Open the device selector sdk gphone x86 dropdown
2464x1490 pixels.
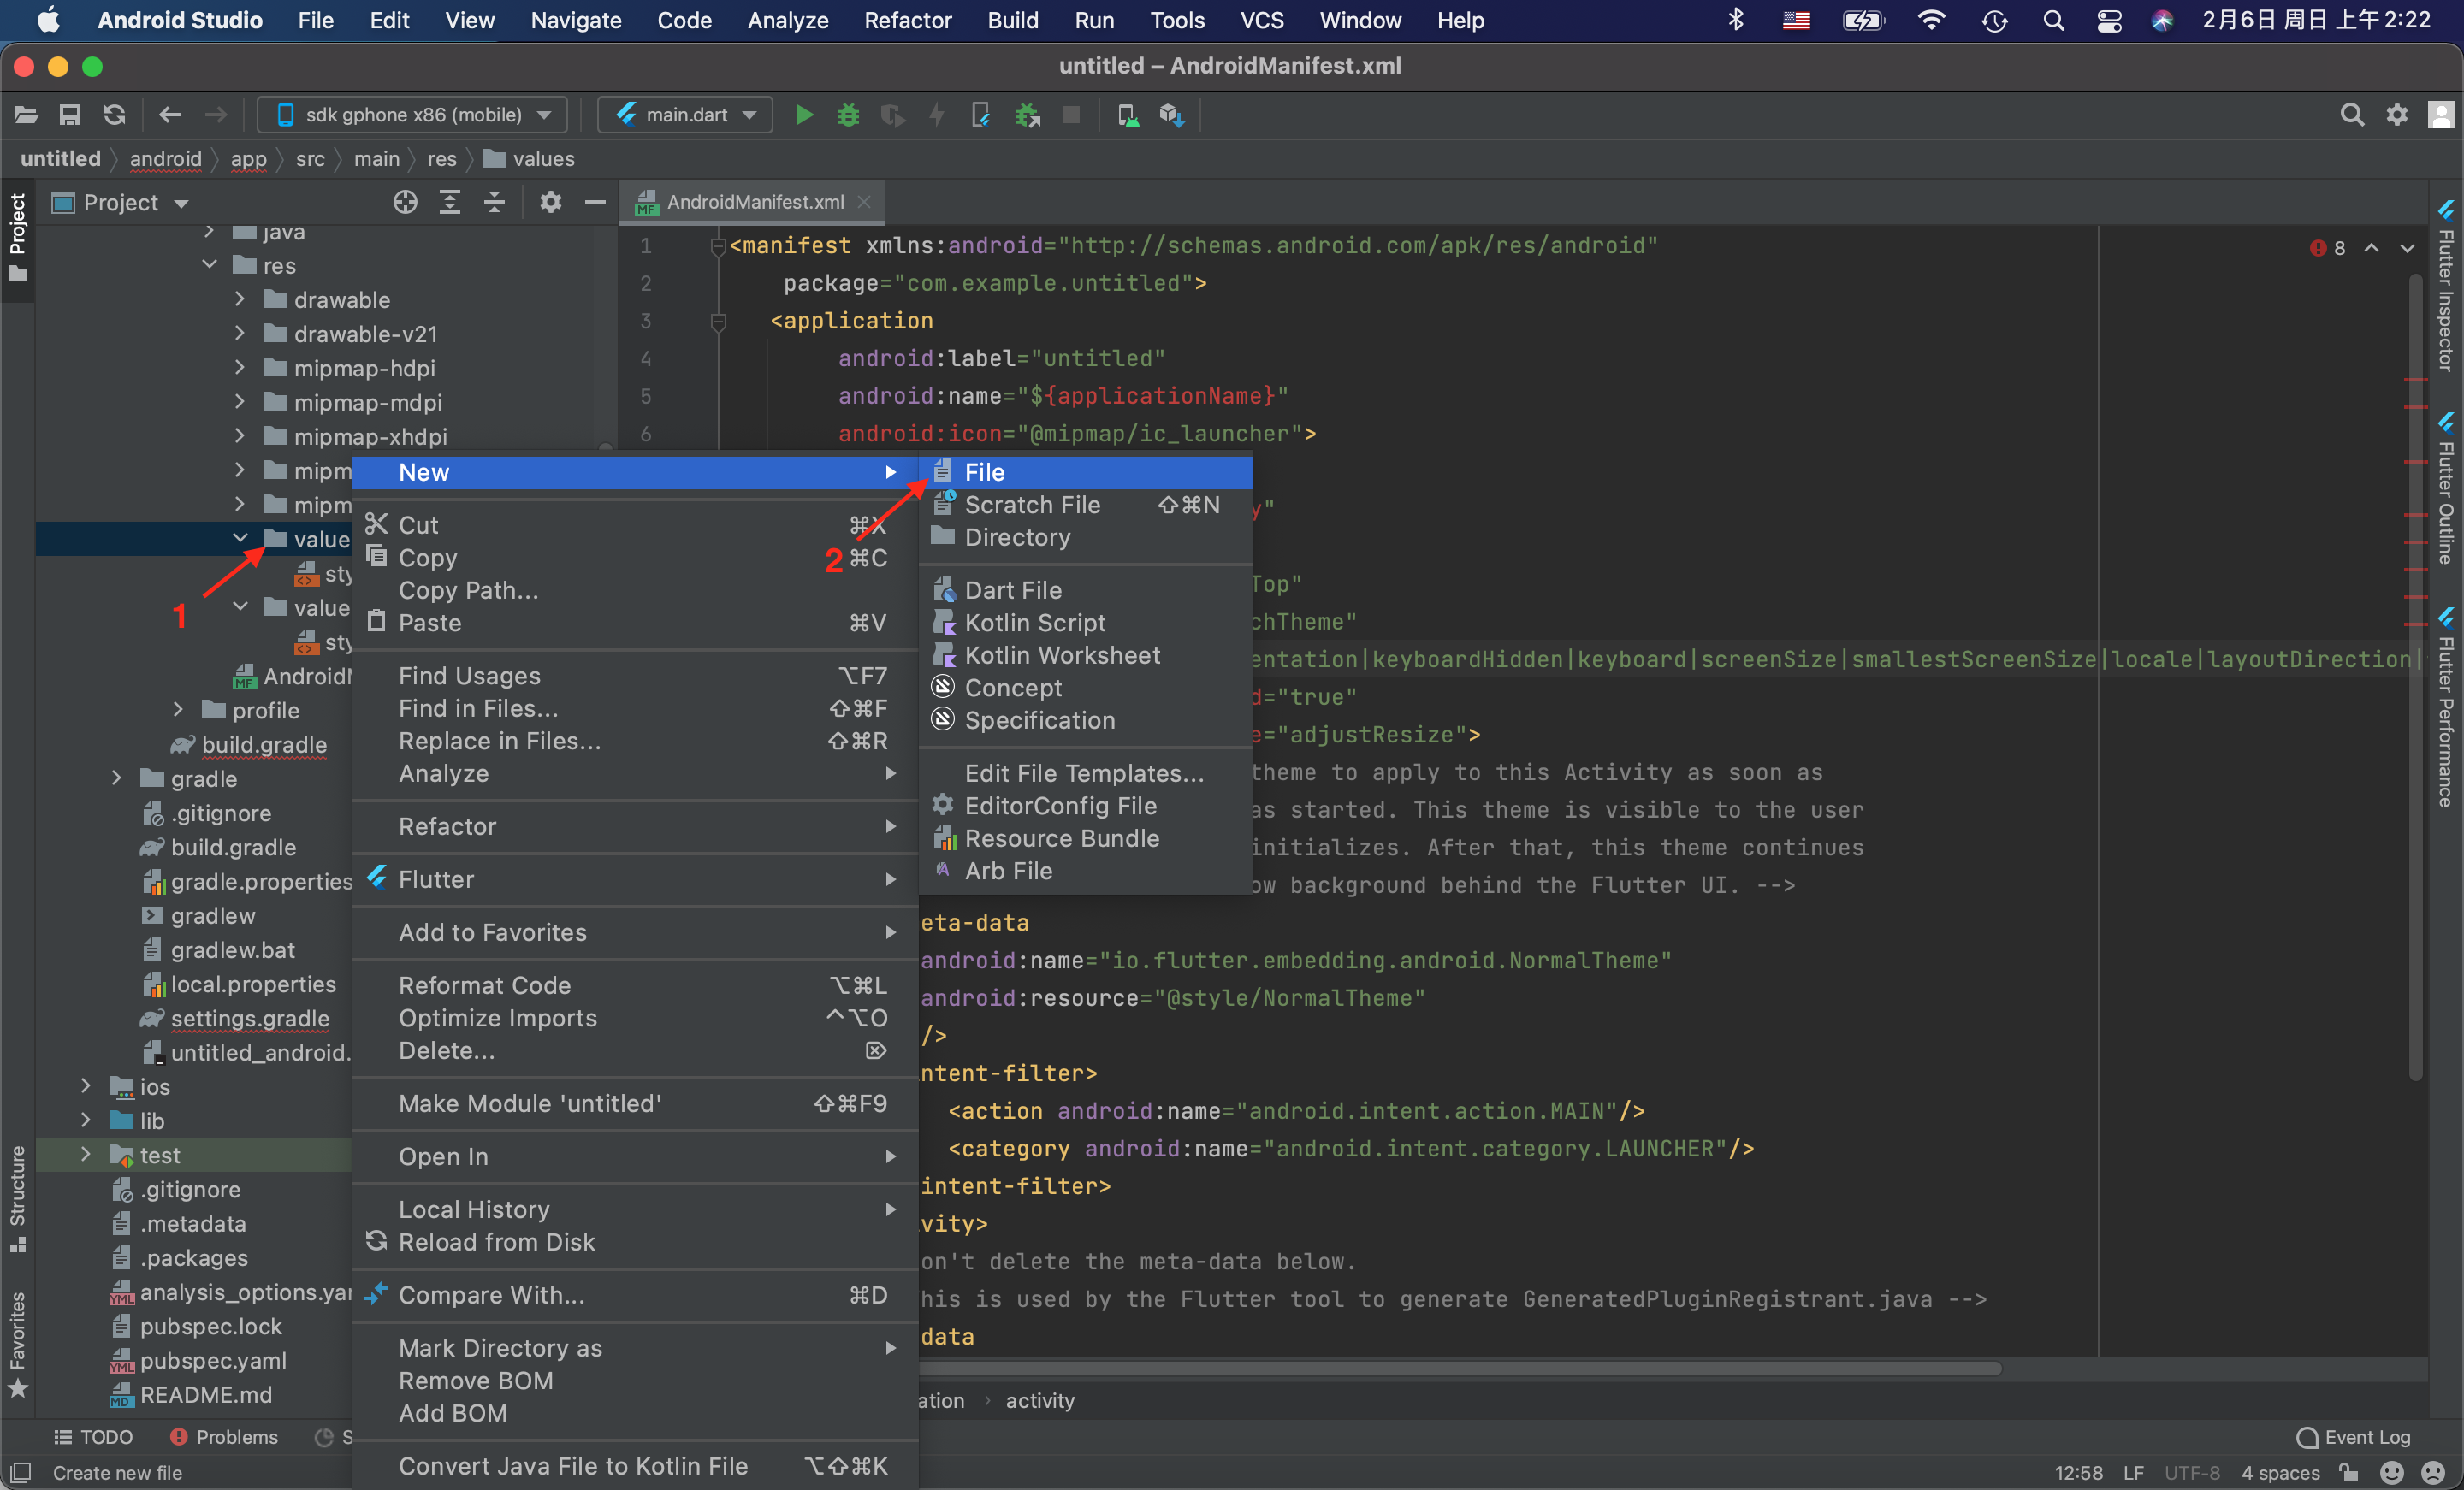413,115
